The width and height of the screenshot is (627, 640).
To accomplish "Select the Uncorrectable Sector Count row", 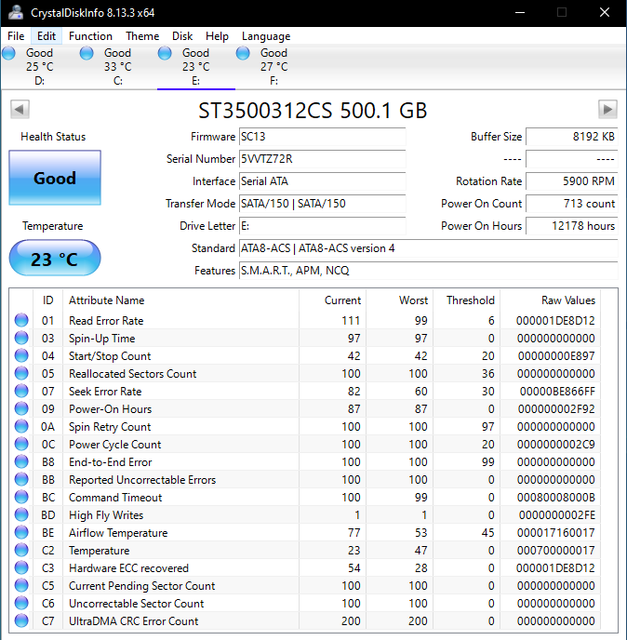I will tap(306, 603).
